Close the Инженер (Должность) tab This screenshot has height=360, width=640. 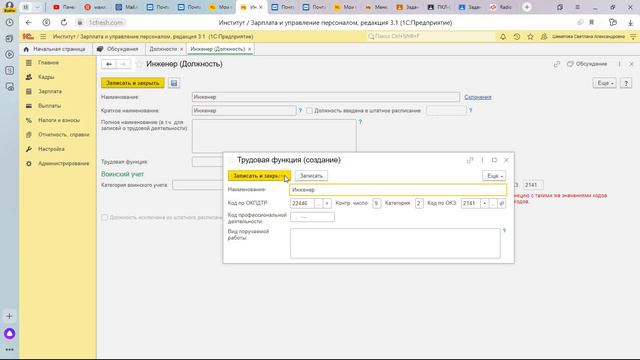click(x=249, y=49)
